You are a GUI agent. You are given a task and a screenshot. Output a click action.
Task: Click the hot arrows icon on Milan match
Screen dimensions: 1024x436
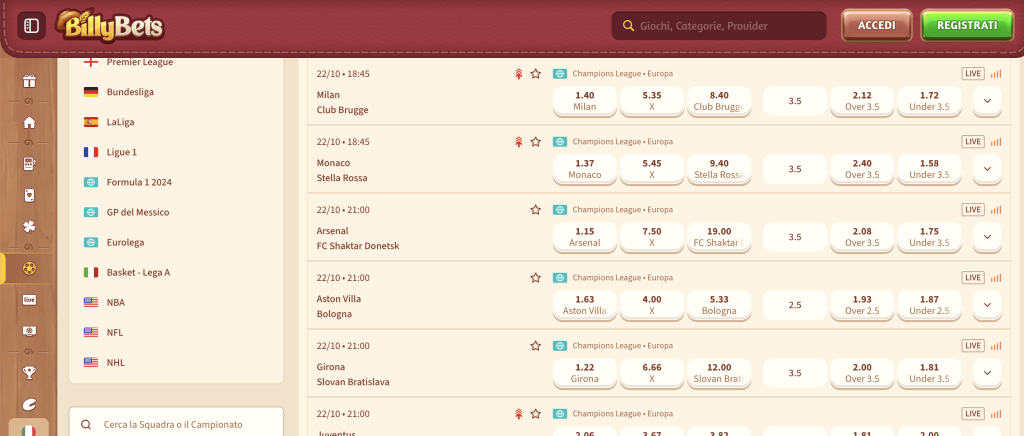pyautogui.click(x=519, y=74)
